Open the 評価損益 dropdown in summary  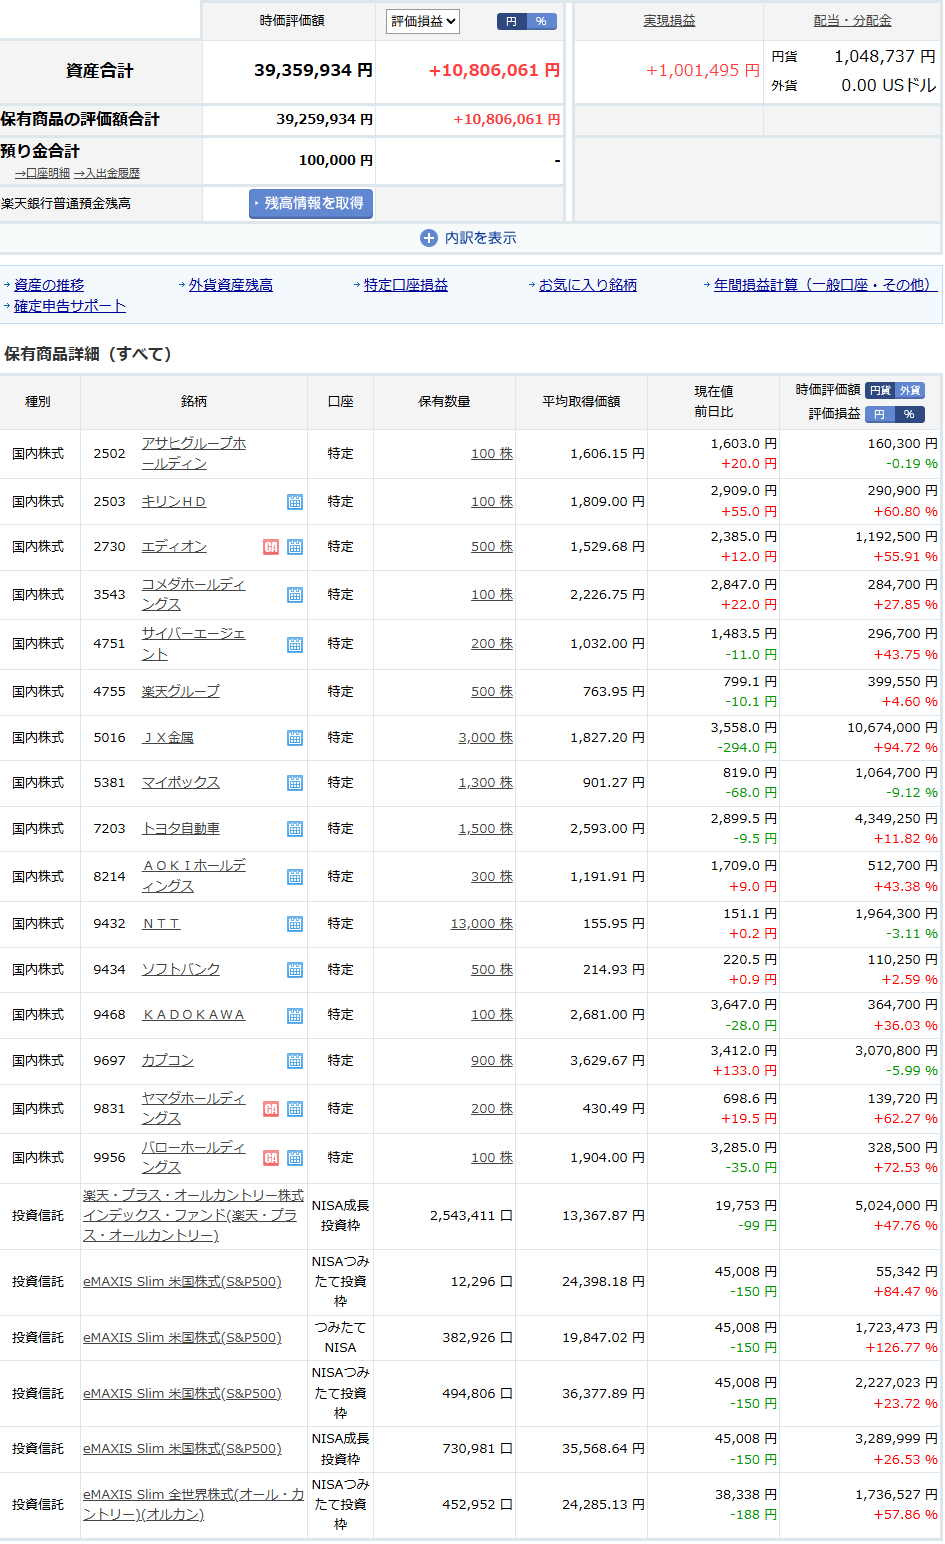[x=423, y=21]
